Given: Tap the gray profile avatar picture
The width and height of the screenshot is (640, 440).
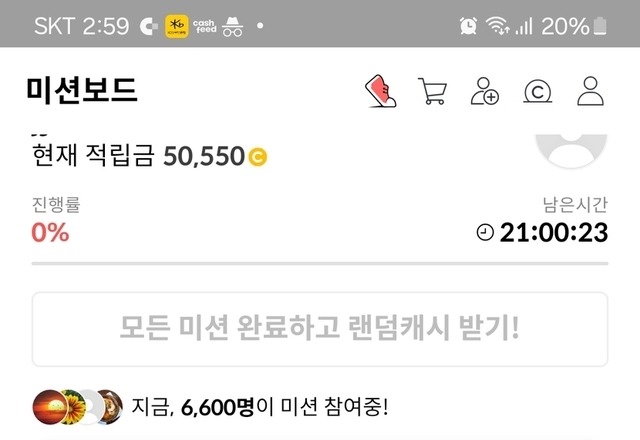Looking at the screenshot, I should coord(571,150).
